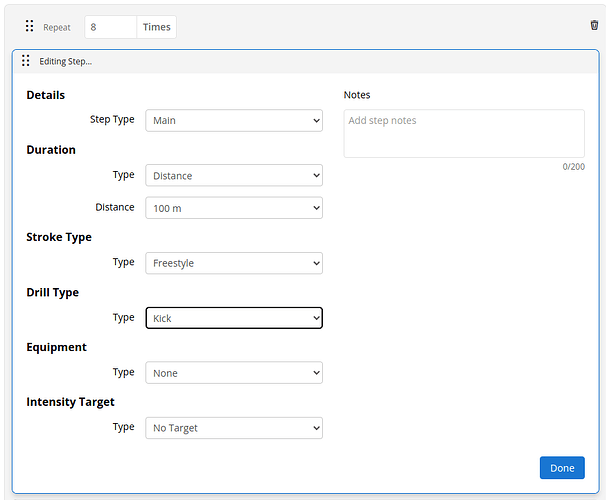
Task: Click the repeat count field showing 8
Action: click(x=111, y=27)
